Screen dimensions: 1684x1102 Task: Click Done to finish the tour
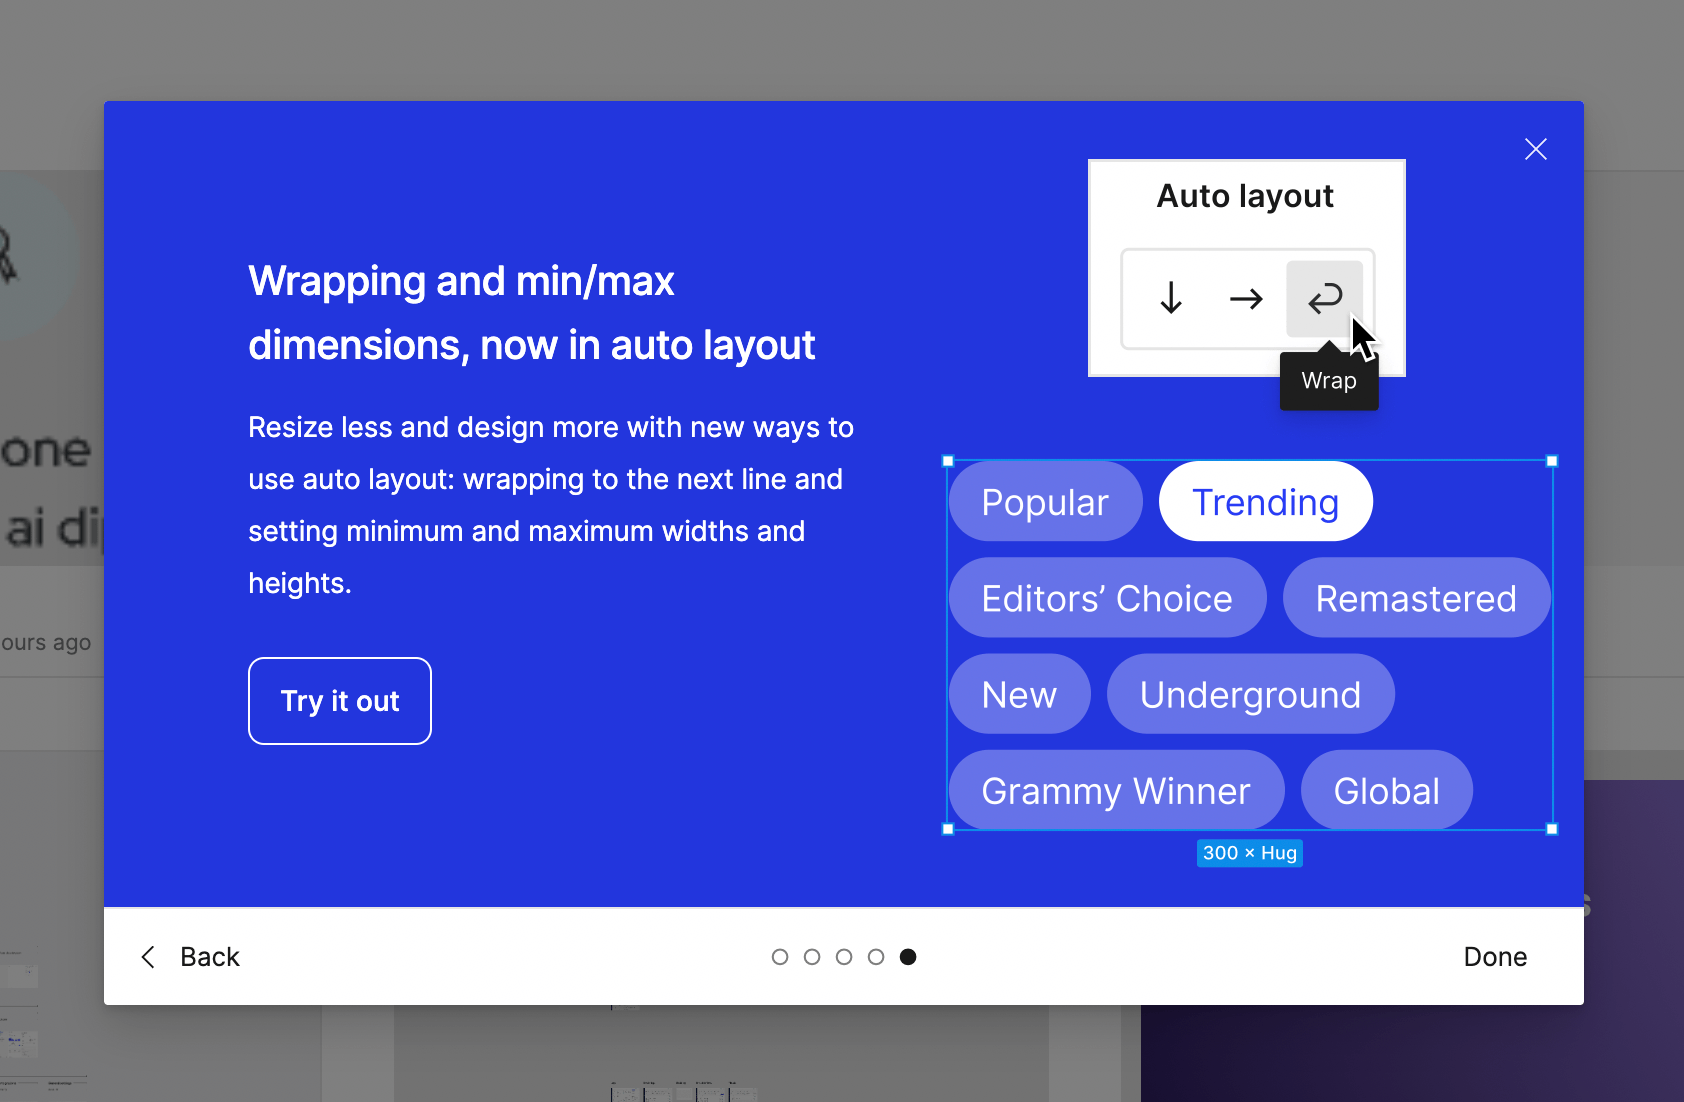pyautogui.click(x=1494, y=957)
